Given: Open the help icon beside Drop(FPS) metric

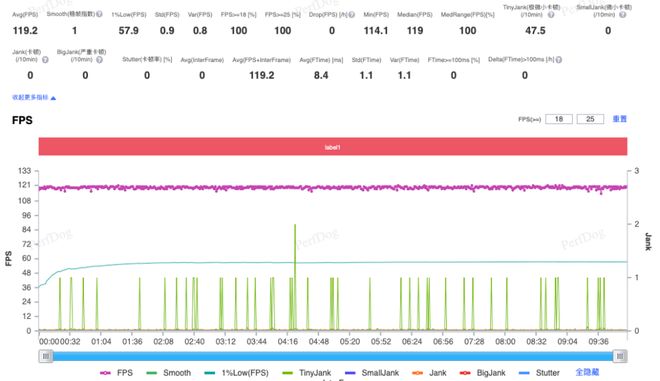Looking at the screenshot, I should point(352,14).
